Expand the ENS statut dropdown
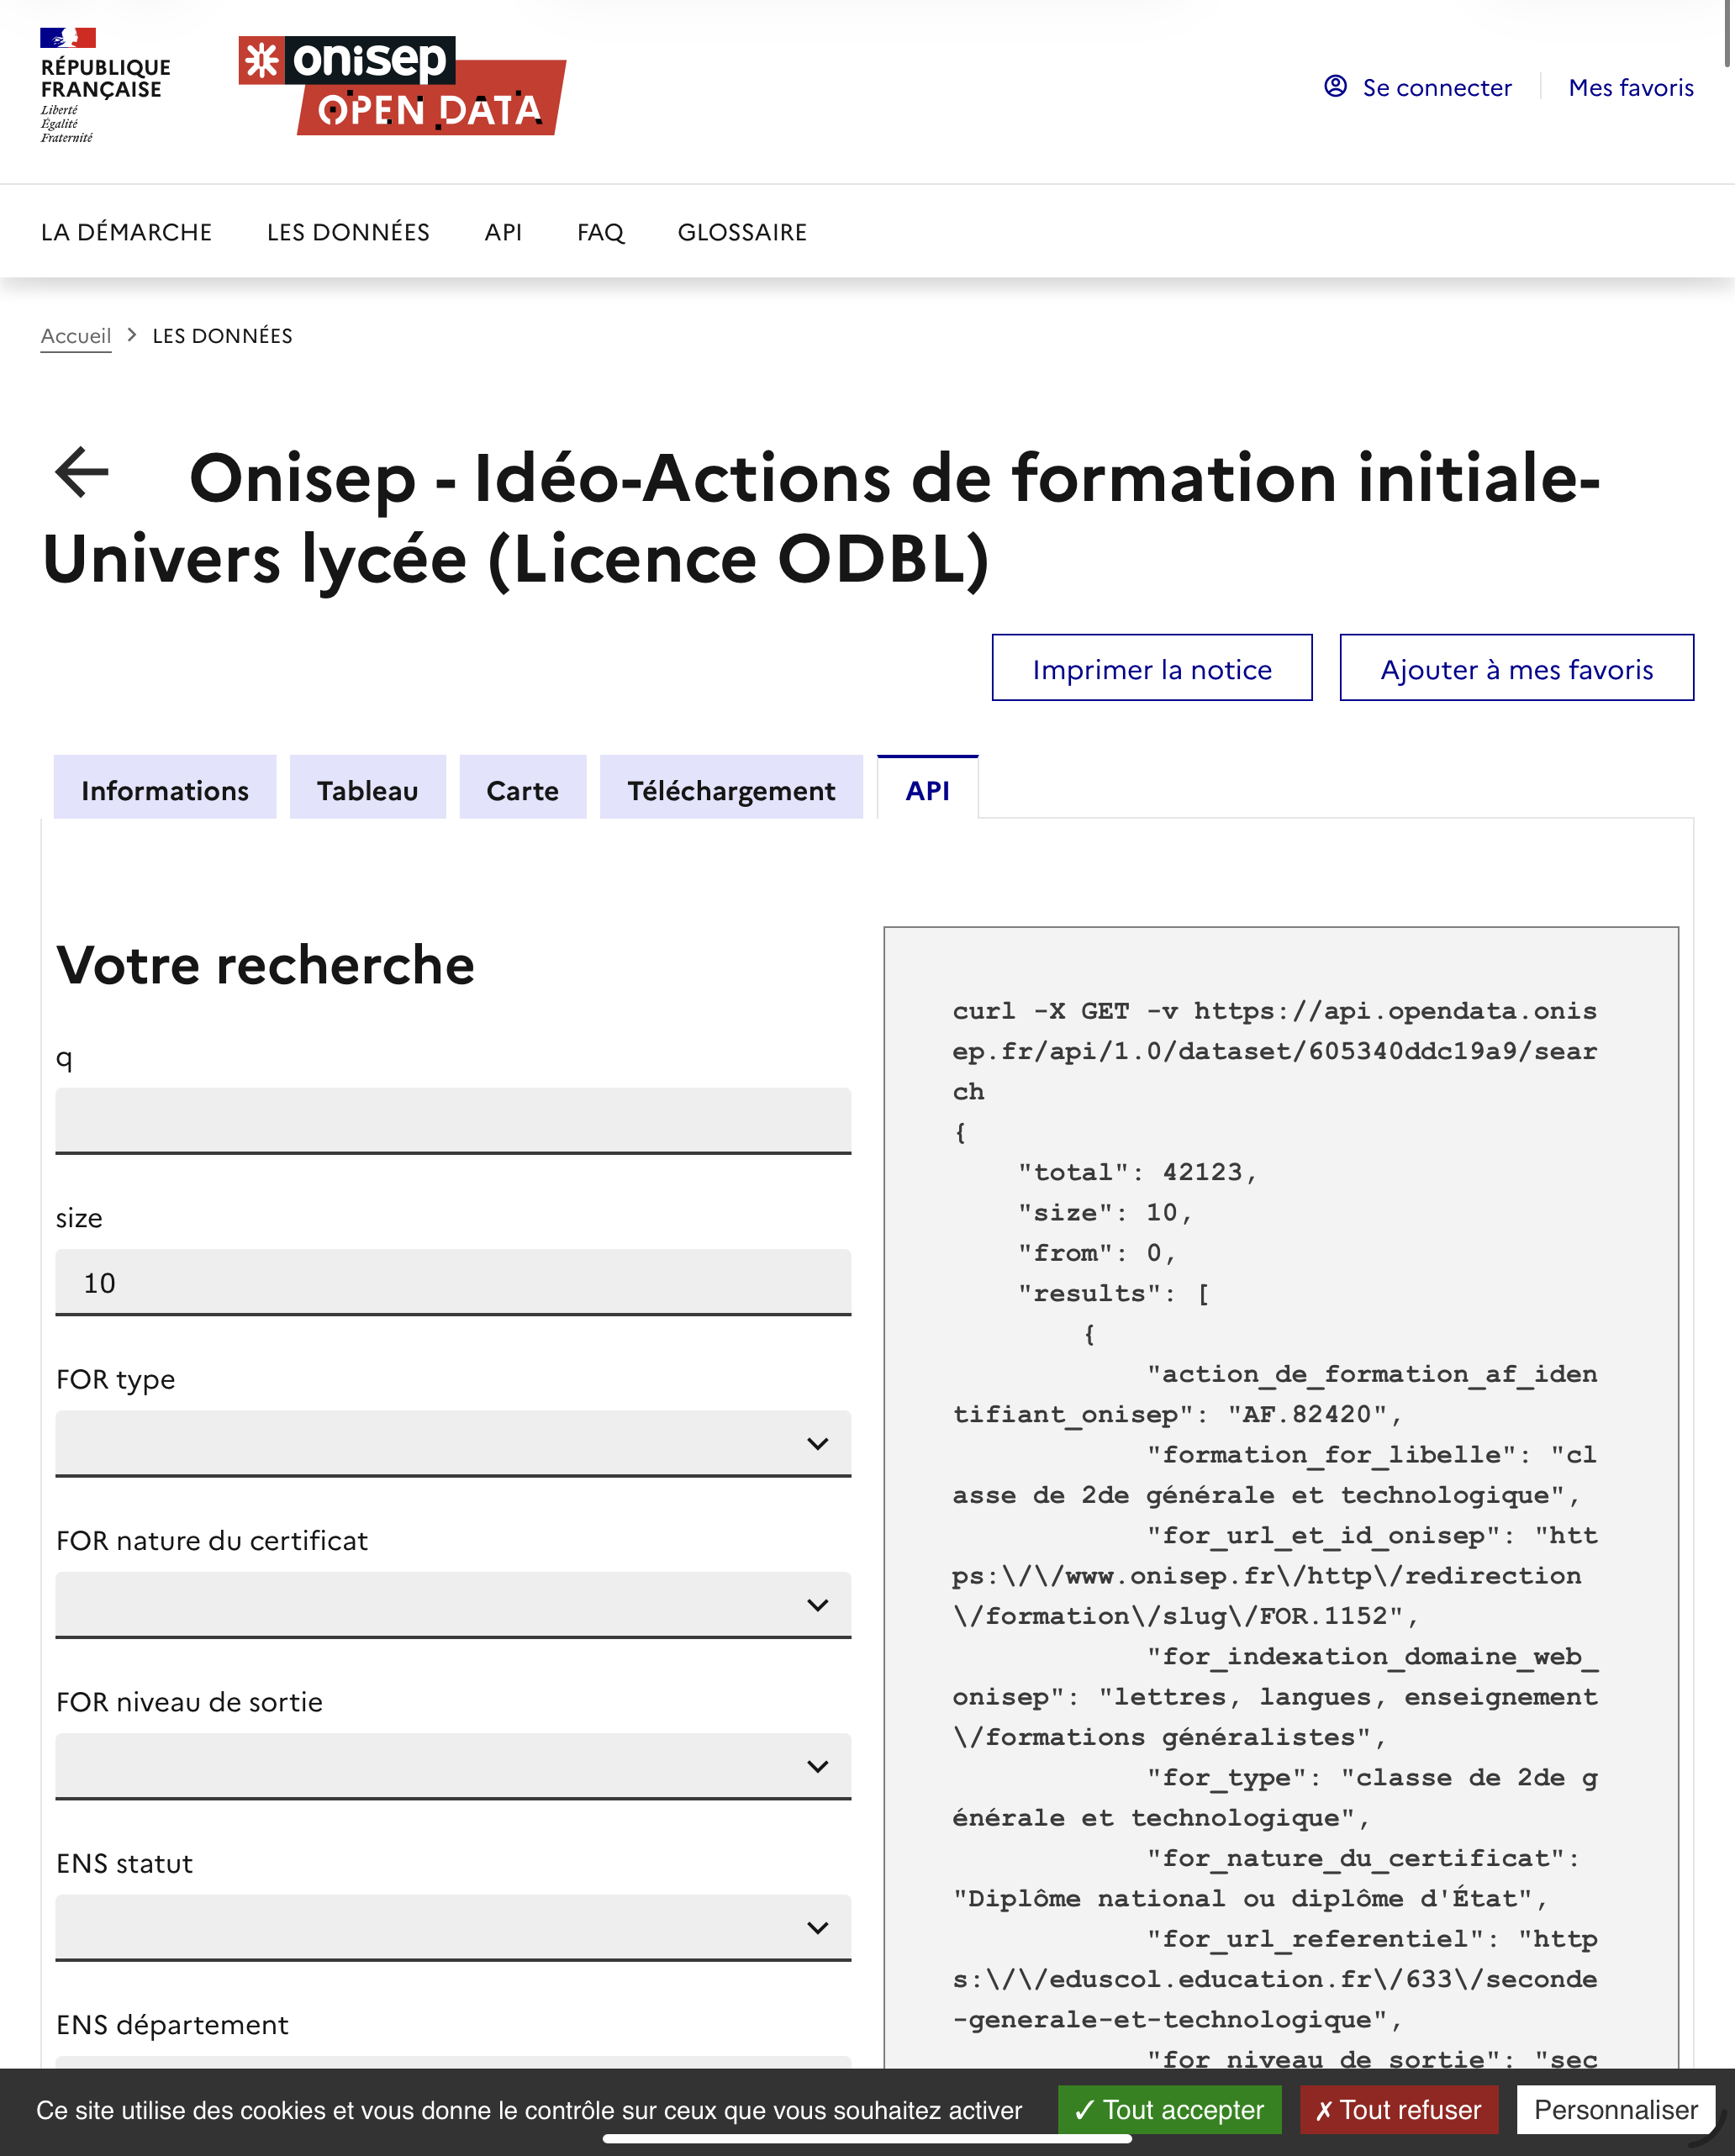Viewport: 1735px width, 2156px height. coord(453,1927)
